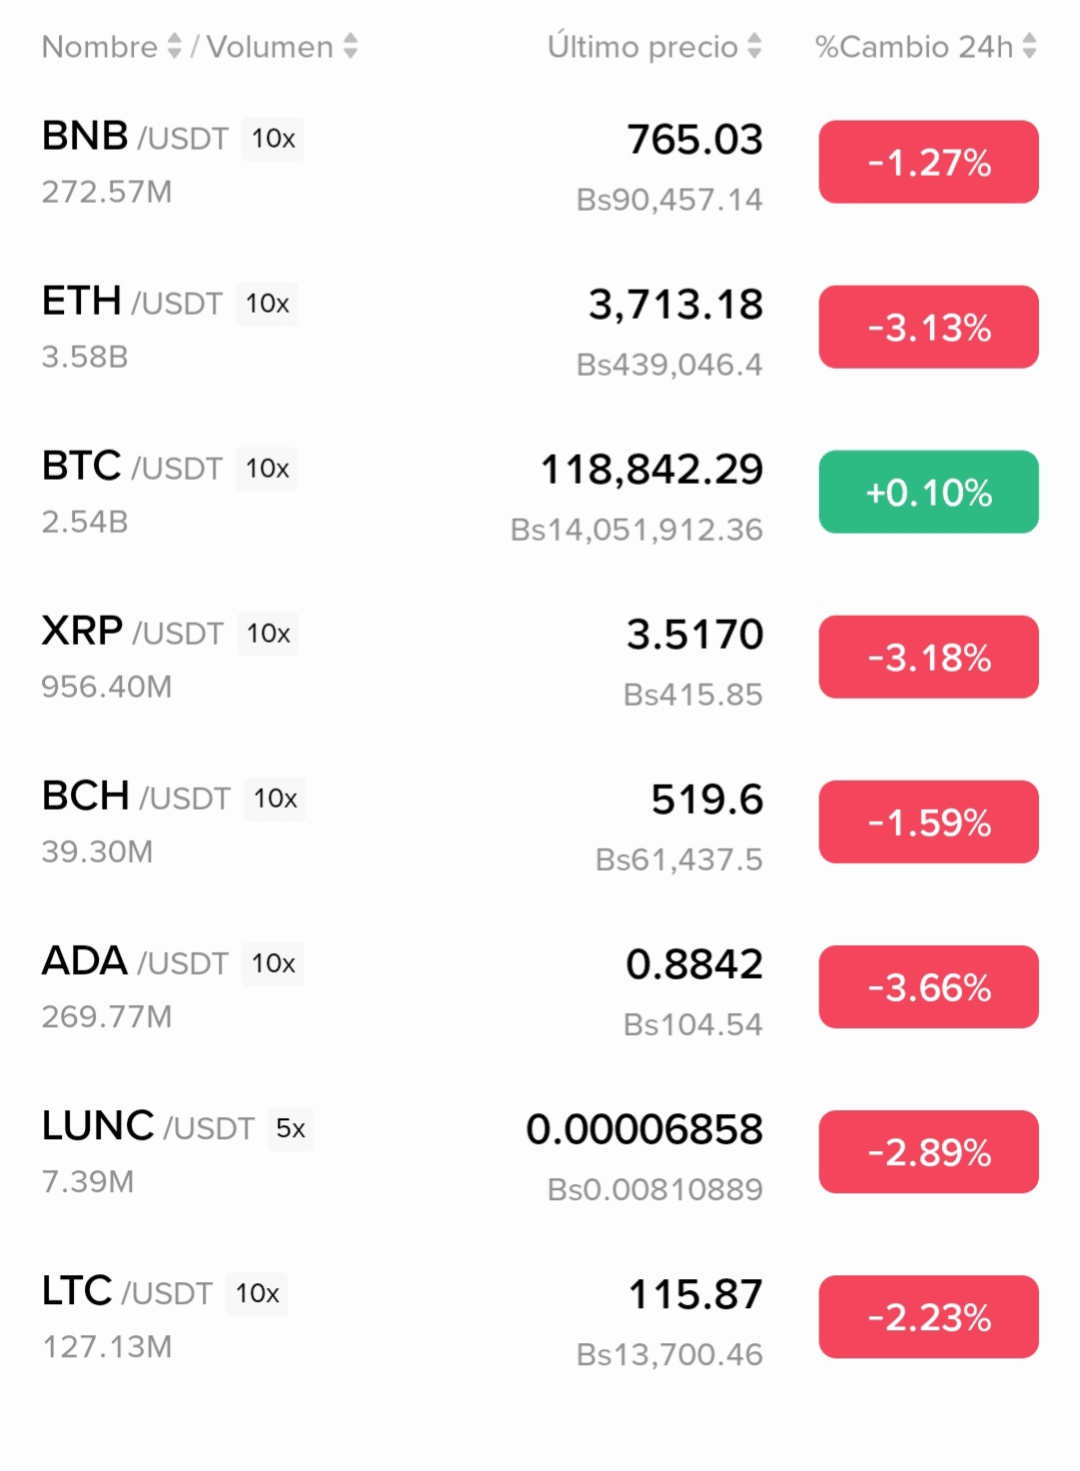
Task: Click the 10x leverage tag on BNB
Action: click(273, 138)
